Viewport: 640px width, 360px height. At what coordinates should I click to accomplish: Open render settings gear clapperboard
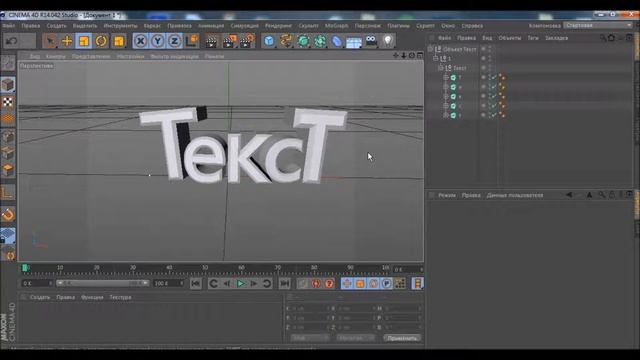[x=247, y=41]
